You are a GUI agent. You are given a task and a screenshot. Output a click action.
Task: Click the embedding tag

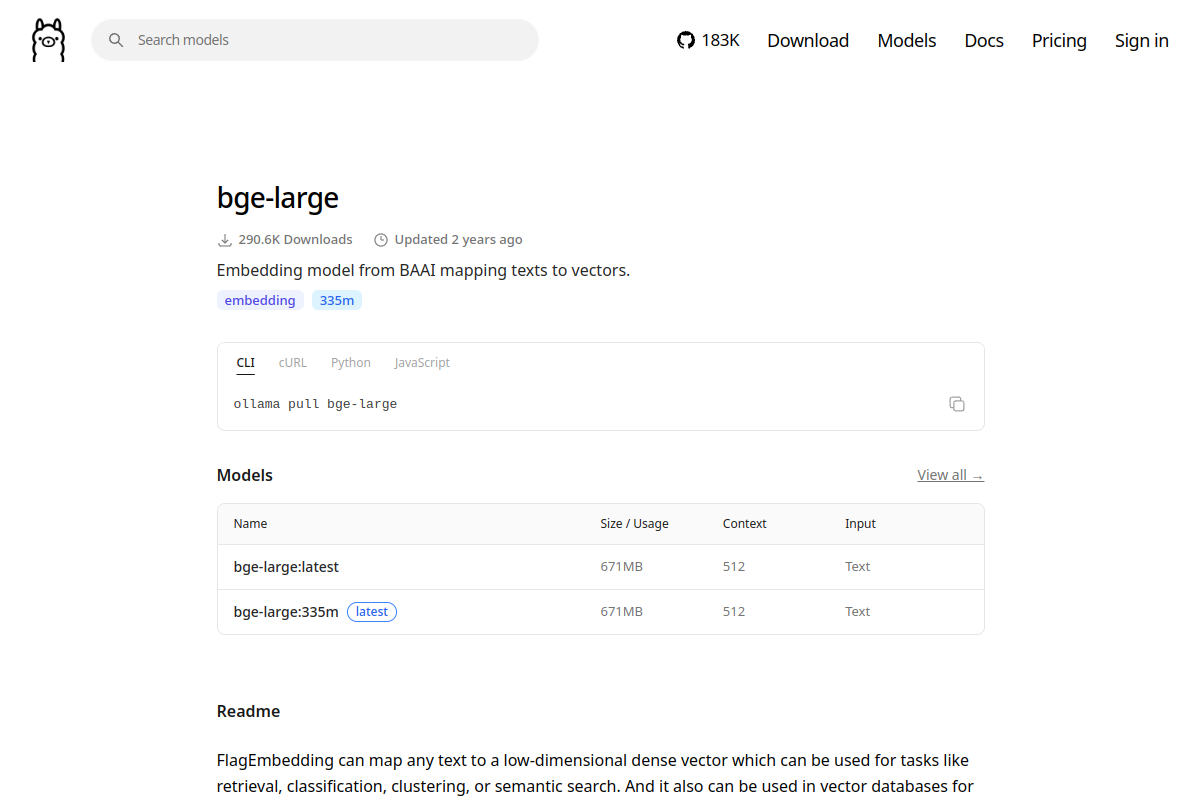(260, 300)
